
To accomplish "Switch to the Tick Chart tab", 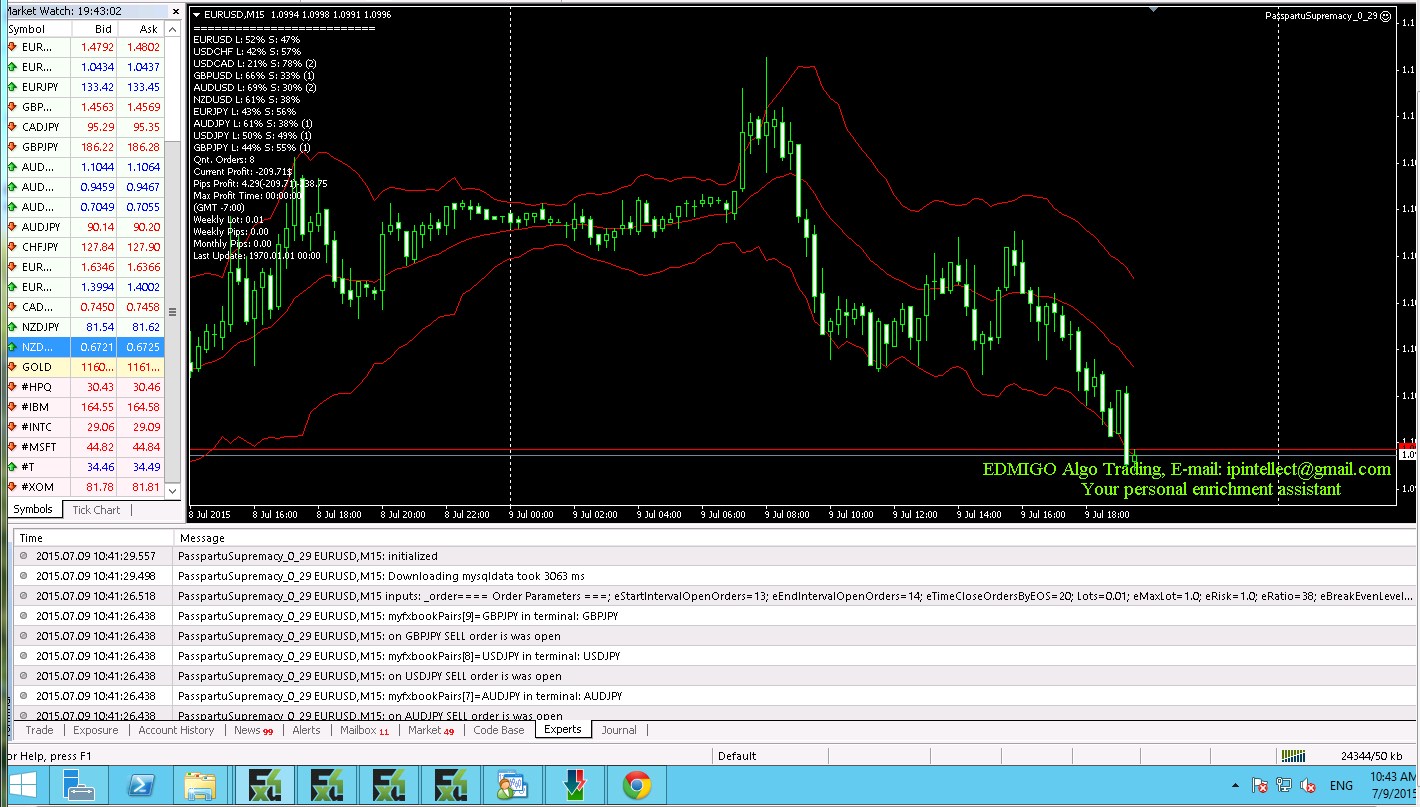I will 96,510.
